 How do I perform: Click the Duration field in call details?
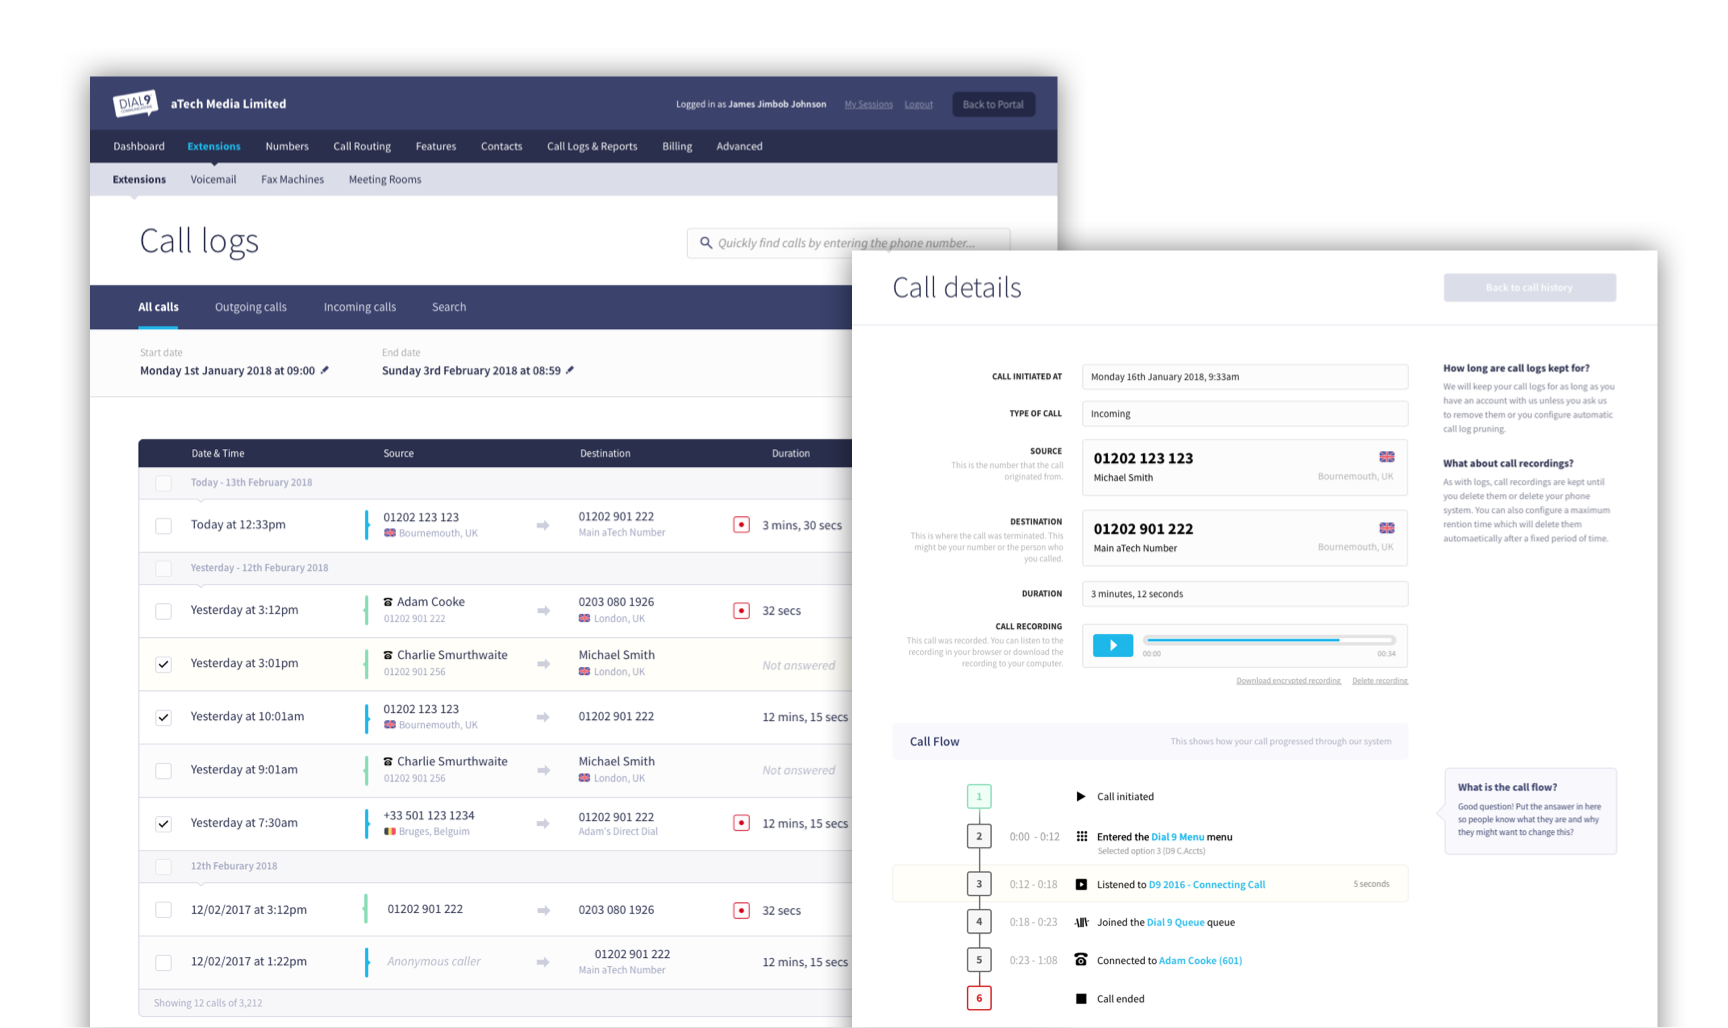pos(1245,594)
